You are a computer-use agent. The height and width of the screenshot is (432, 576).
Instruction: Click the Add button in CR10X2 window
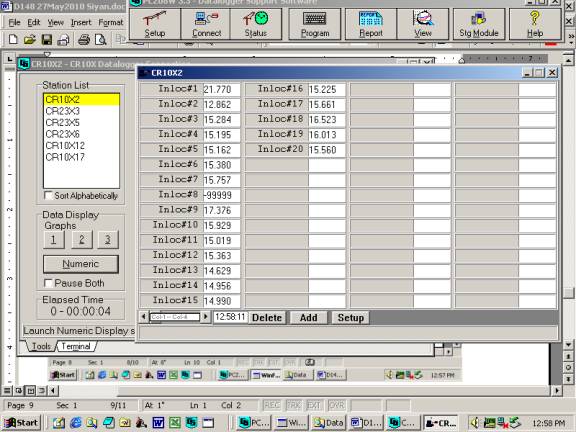[309, 317]
